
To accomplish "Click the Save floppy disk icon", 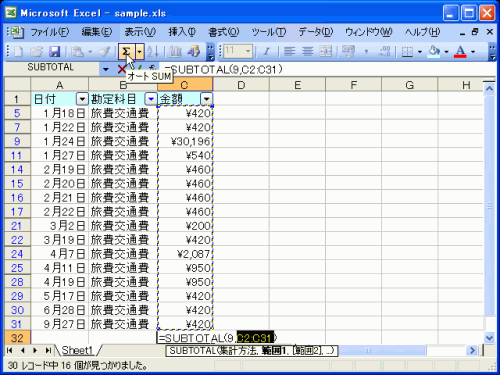I will 54,52.
